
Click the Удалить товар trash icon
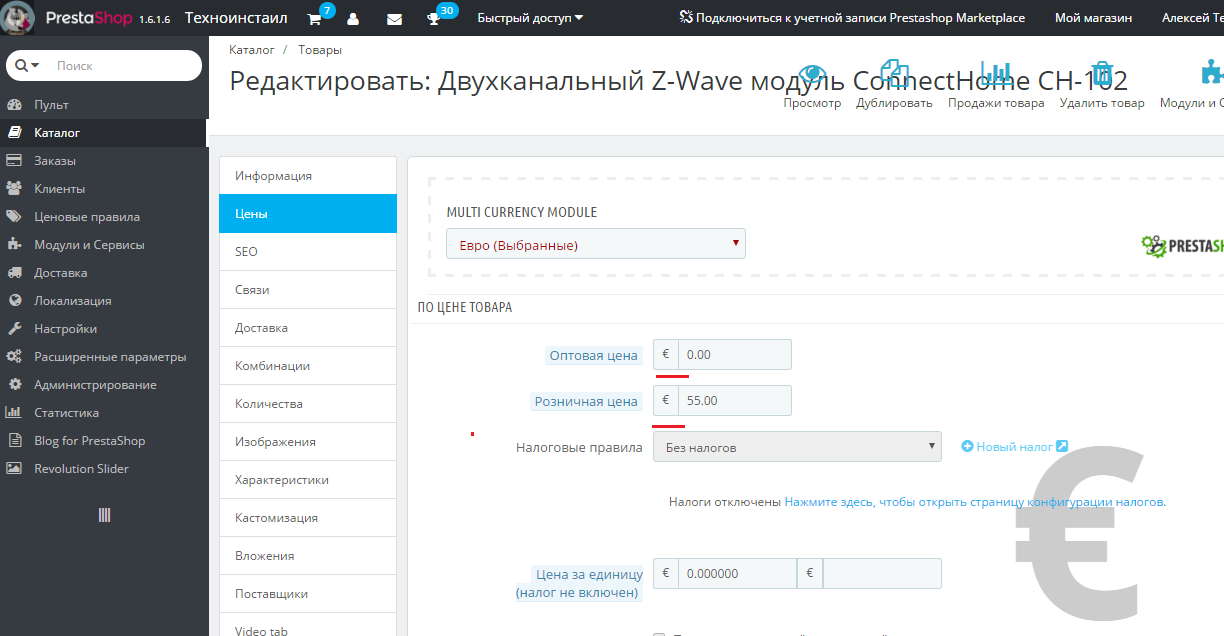click(x=1102, y=74)
